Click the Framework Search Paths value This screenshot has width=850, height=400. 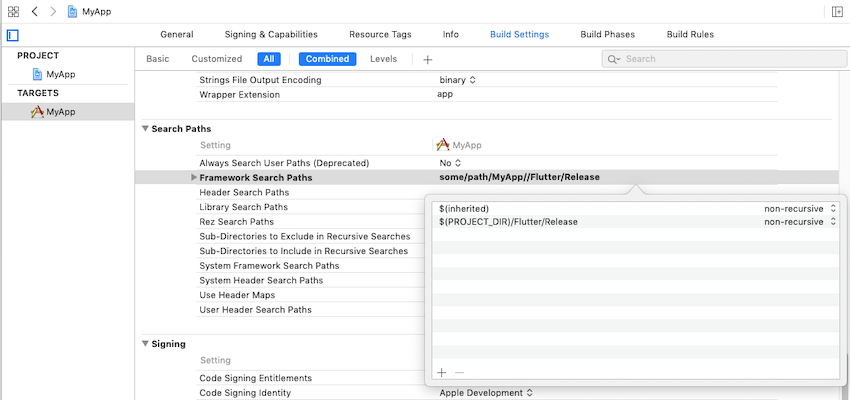pyautogui.click(x=519, y=177)
